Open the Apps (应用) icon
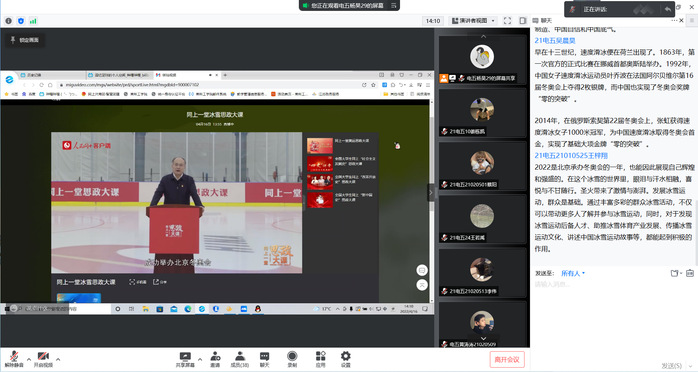 [321, 359]
